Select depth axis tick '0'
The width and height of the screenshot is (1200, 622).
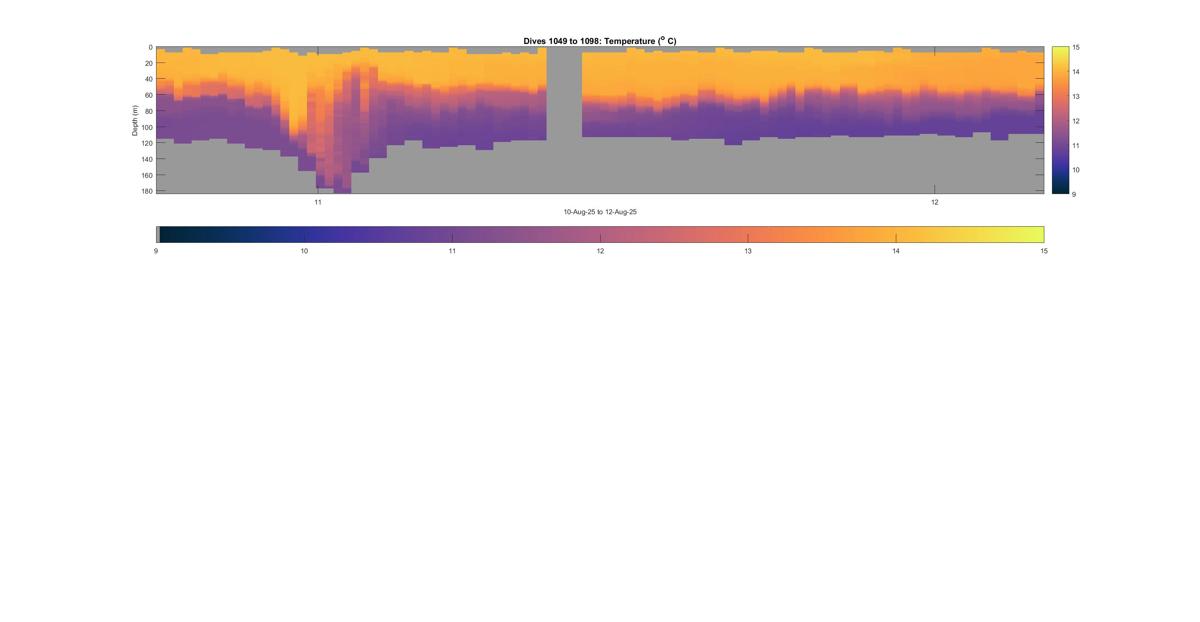(x=150, y=47)
